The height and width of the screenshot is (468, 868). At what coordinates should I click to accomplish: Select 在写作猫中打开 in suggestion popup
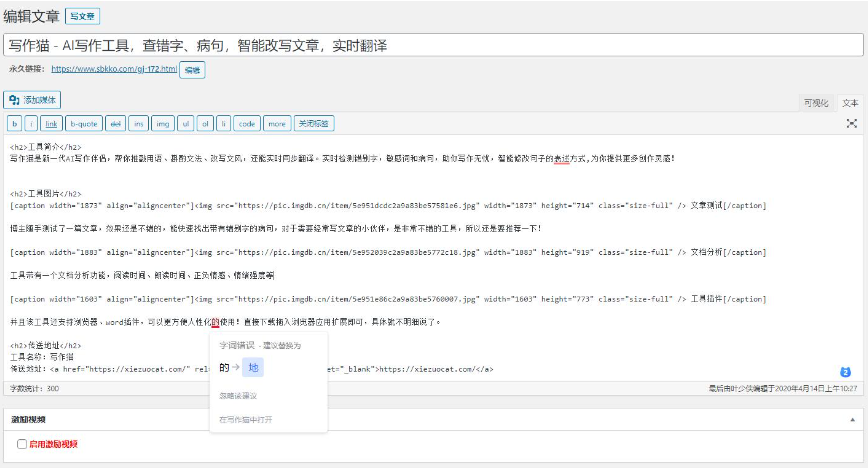244,419
